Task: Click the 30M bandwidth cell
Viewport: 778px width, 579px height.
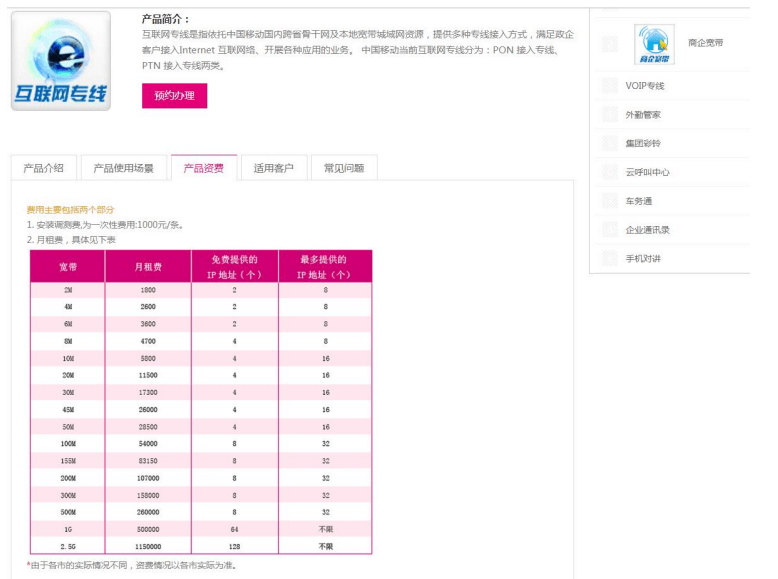Action: click(x=68, y=392)
